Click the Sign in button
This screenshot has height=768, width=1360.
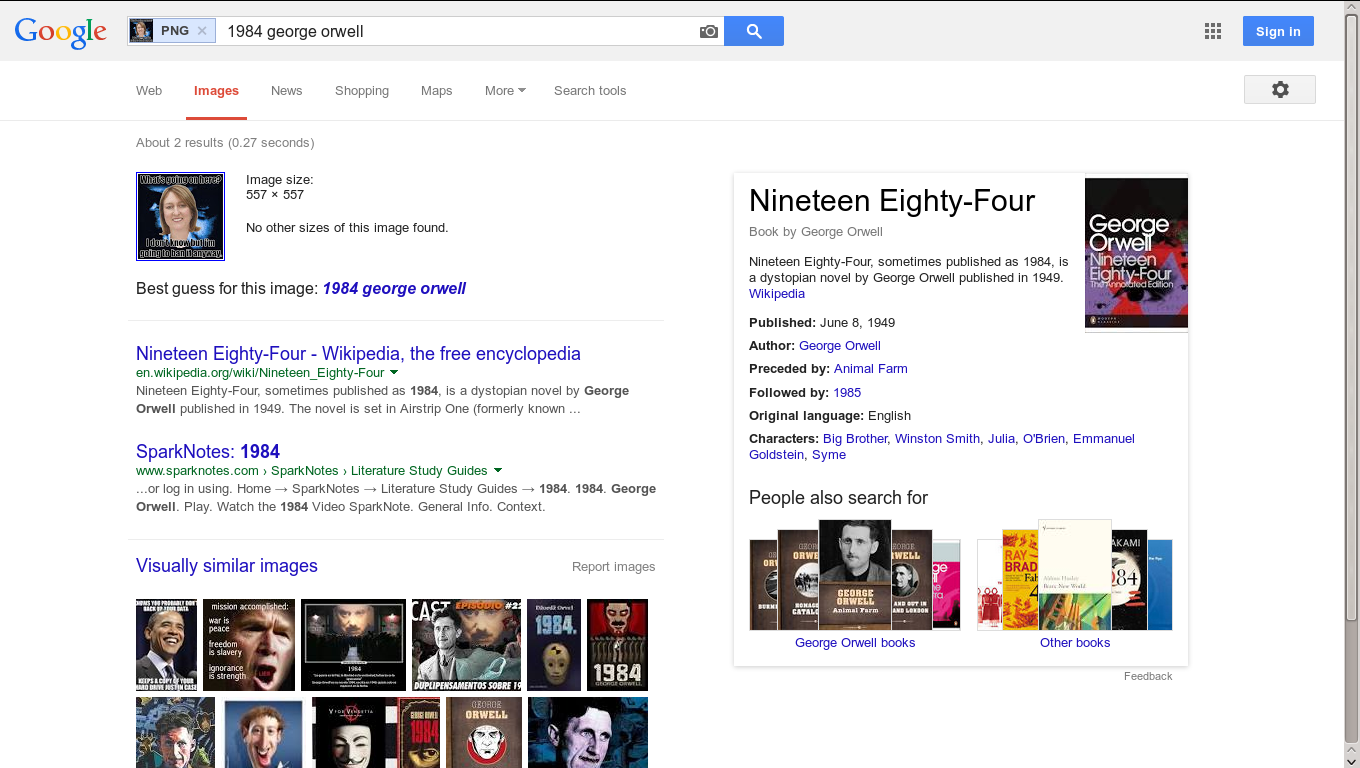[x=1278, y=31]
